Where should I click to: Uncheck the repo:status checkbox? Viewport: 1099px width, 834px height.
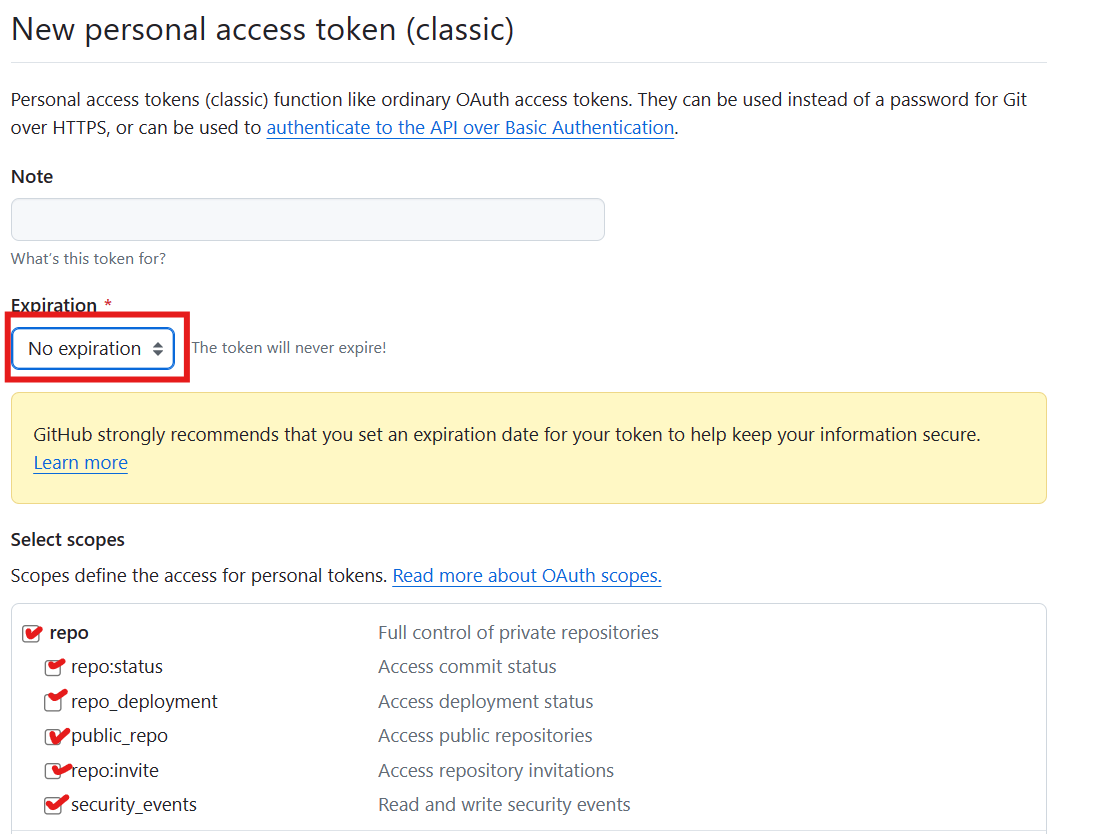pyautogui.click(x=54, y=667)
